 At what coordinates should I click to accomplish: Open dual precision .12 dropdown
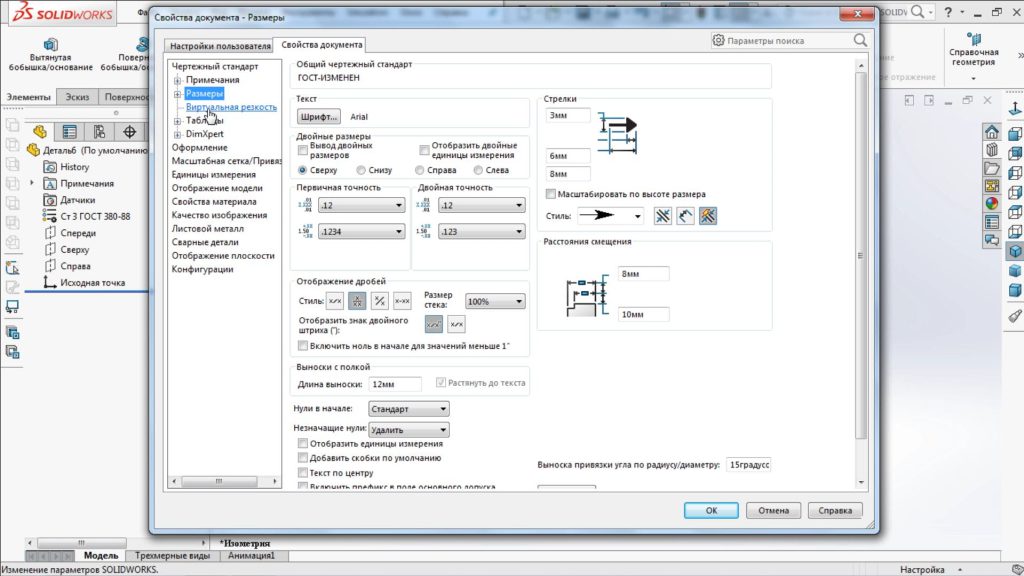click(481, 205)
